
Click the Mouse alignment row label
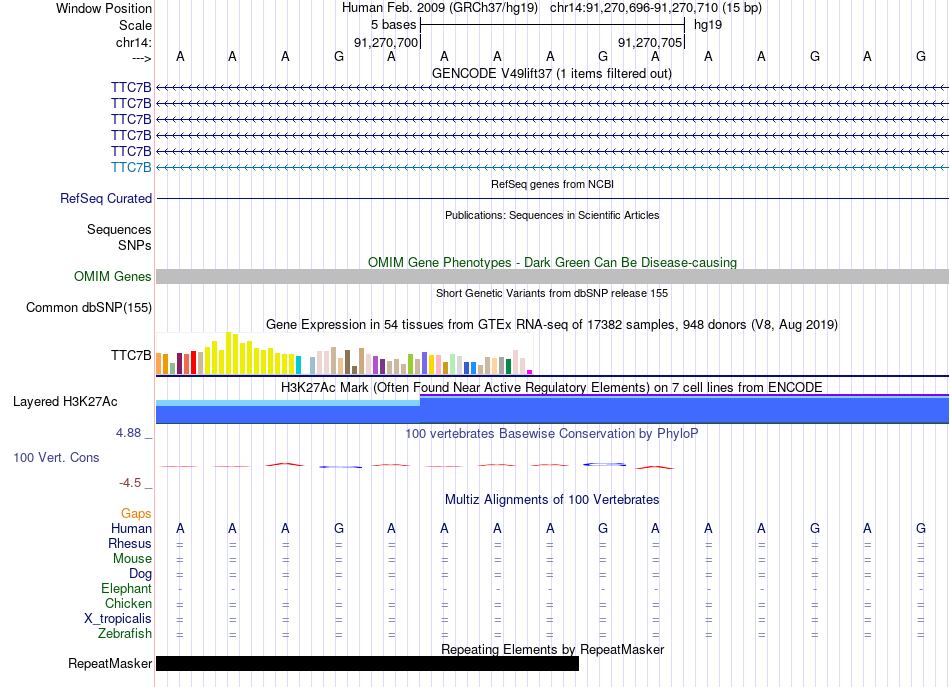132,559
